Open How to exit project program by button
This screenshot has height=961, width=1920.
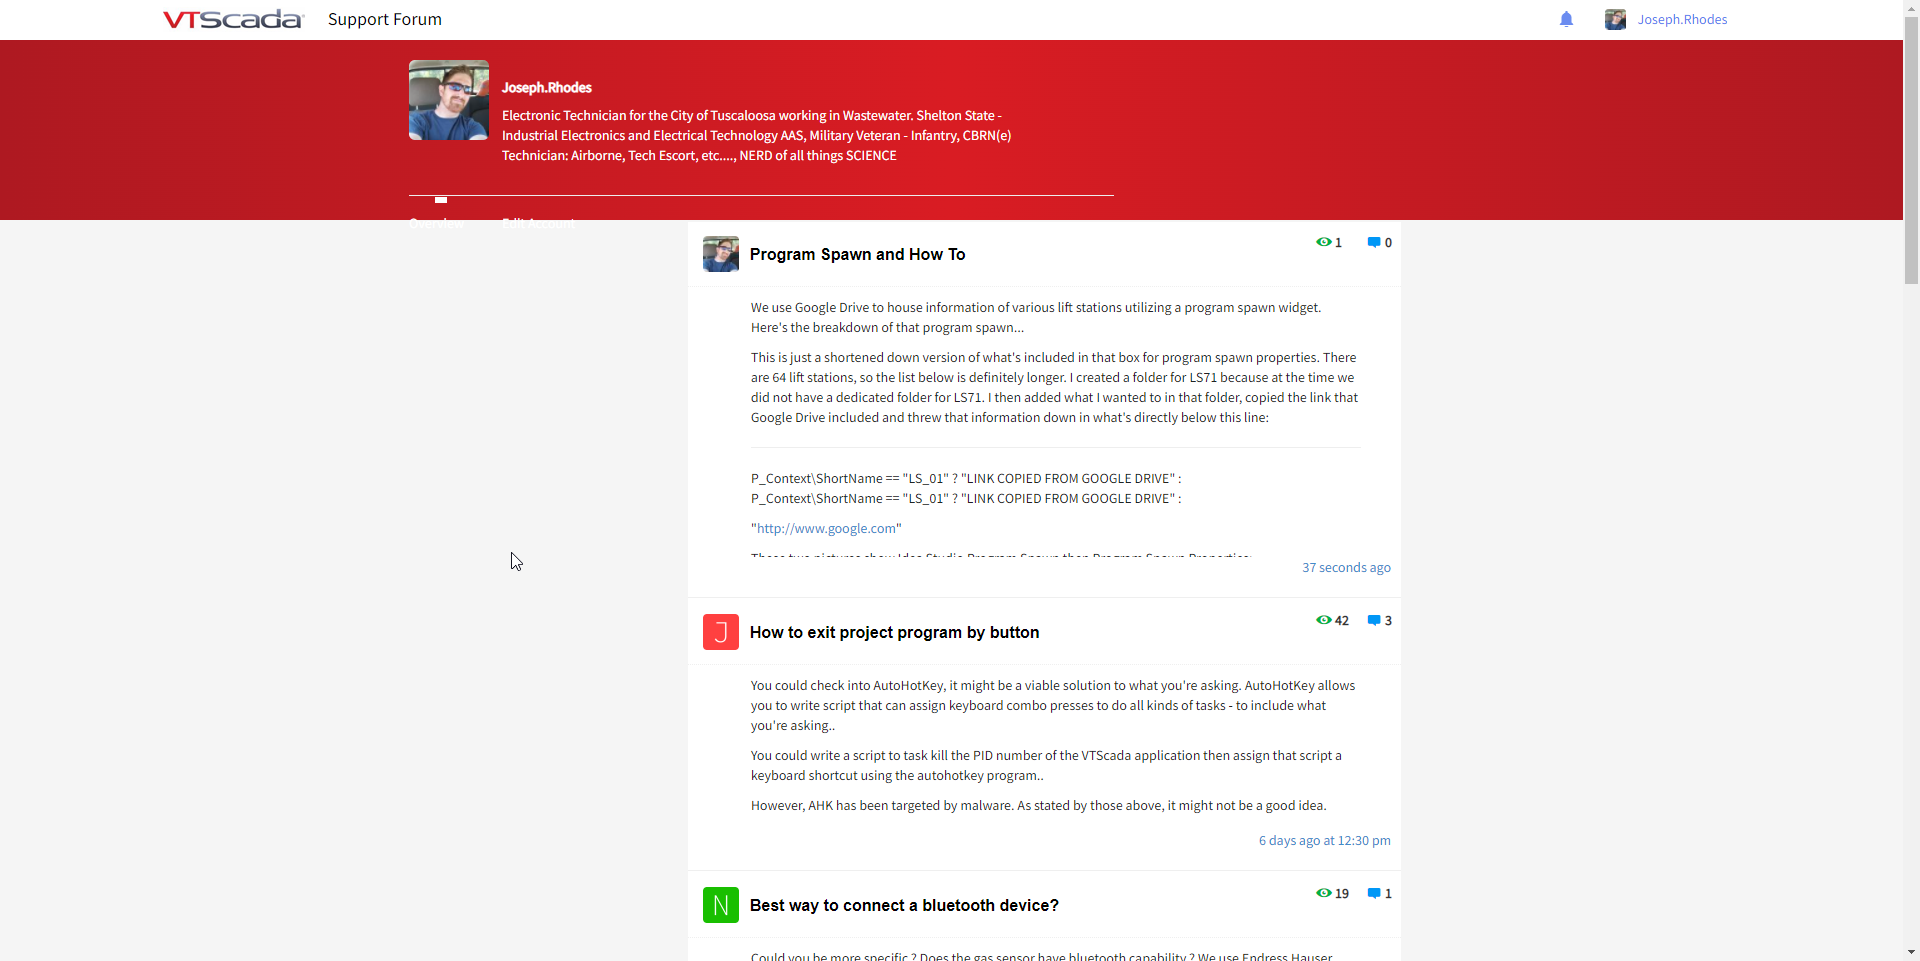click(894, 633)
